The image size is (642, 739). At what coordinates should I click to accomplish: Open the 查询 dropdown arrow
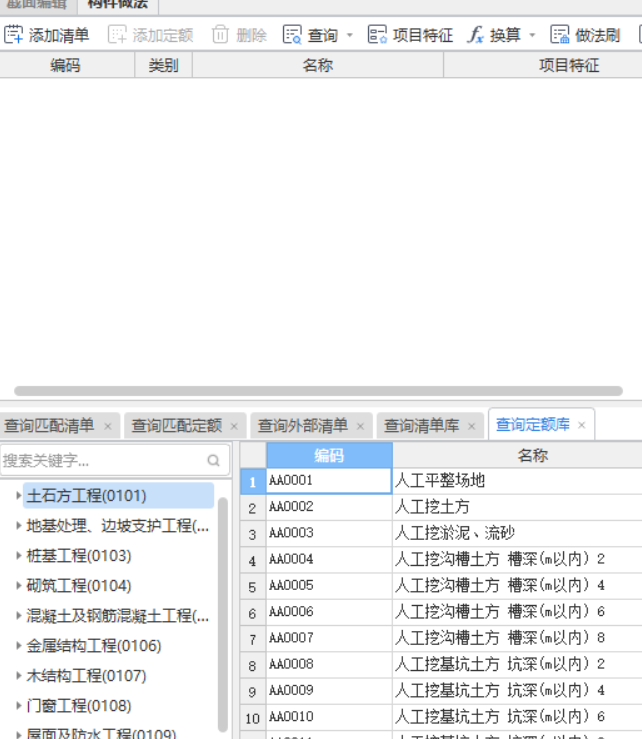point(350,35)
